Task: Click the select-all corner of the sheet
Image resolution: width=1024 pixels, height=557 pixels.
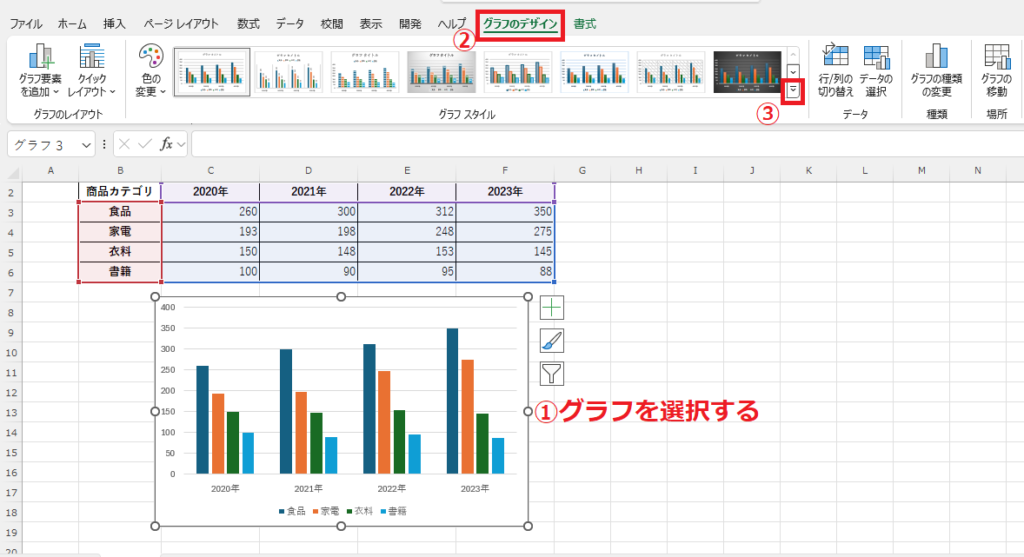Action: pyautogui.click(x=12, y=171)
